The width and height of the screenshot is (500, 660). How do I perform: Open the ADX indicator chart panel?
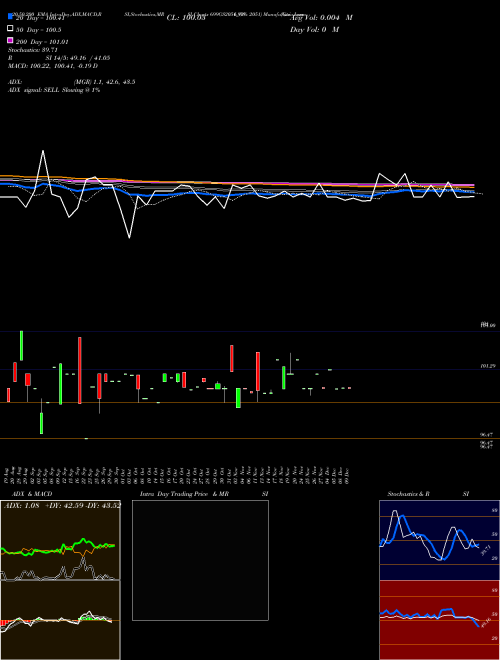[x=60, y=540]
